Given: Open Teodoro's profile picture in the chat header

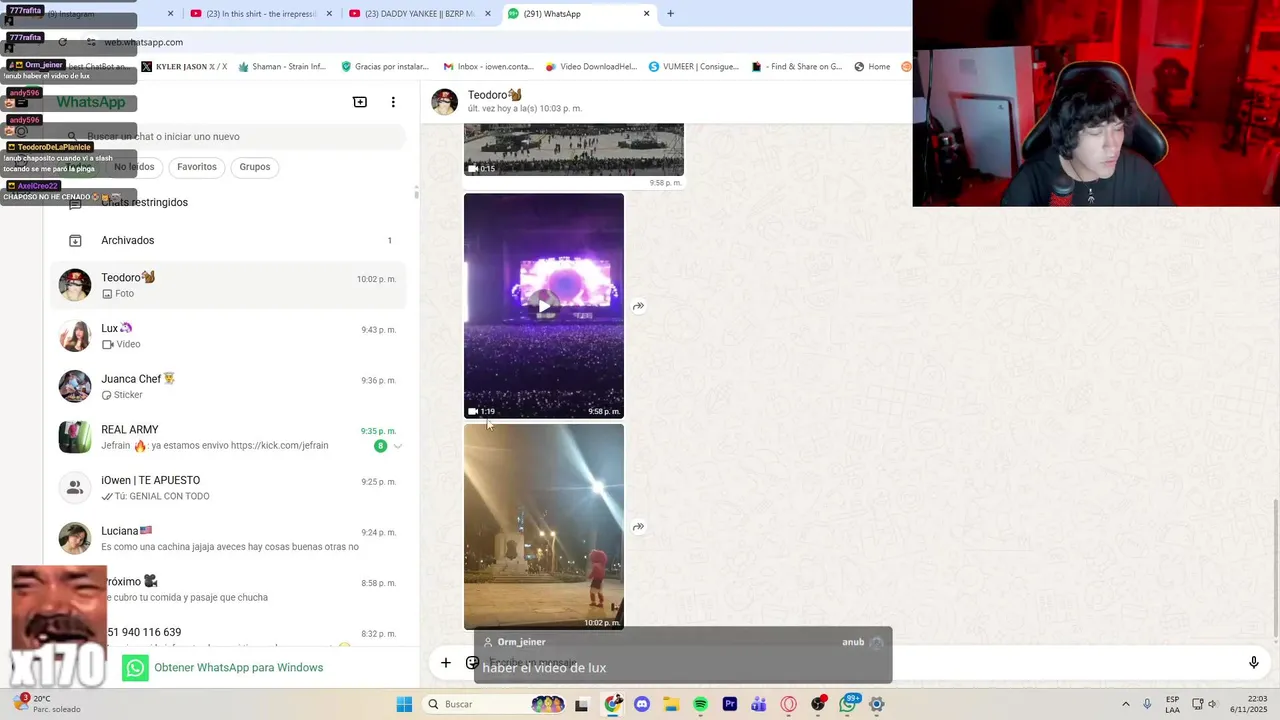Looking at the screenshot, I should 444,101.
